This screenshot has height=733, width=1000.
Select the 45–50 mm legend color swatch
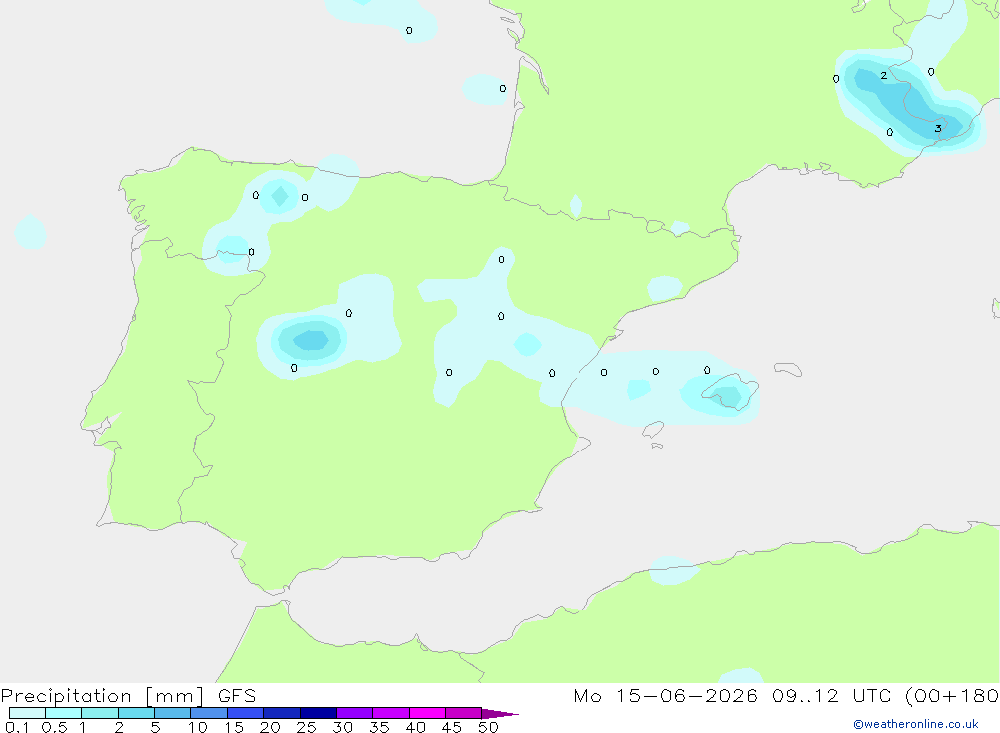pyautogui.click(x=464, y=713)
